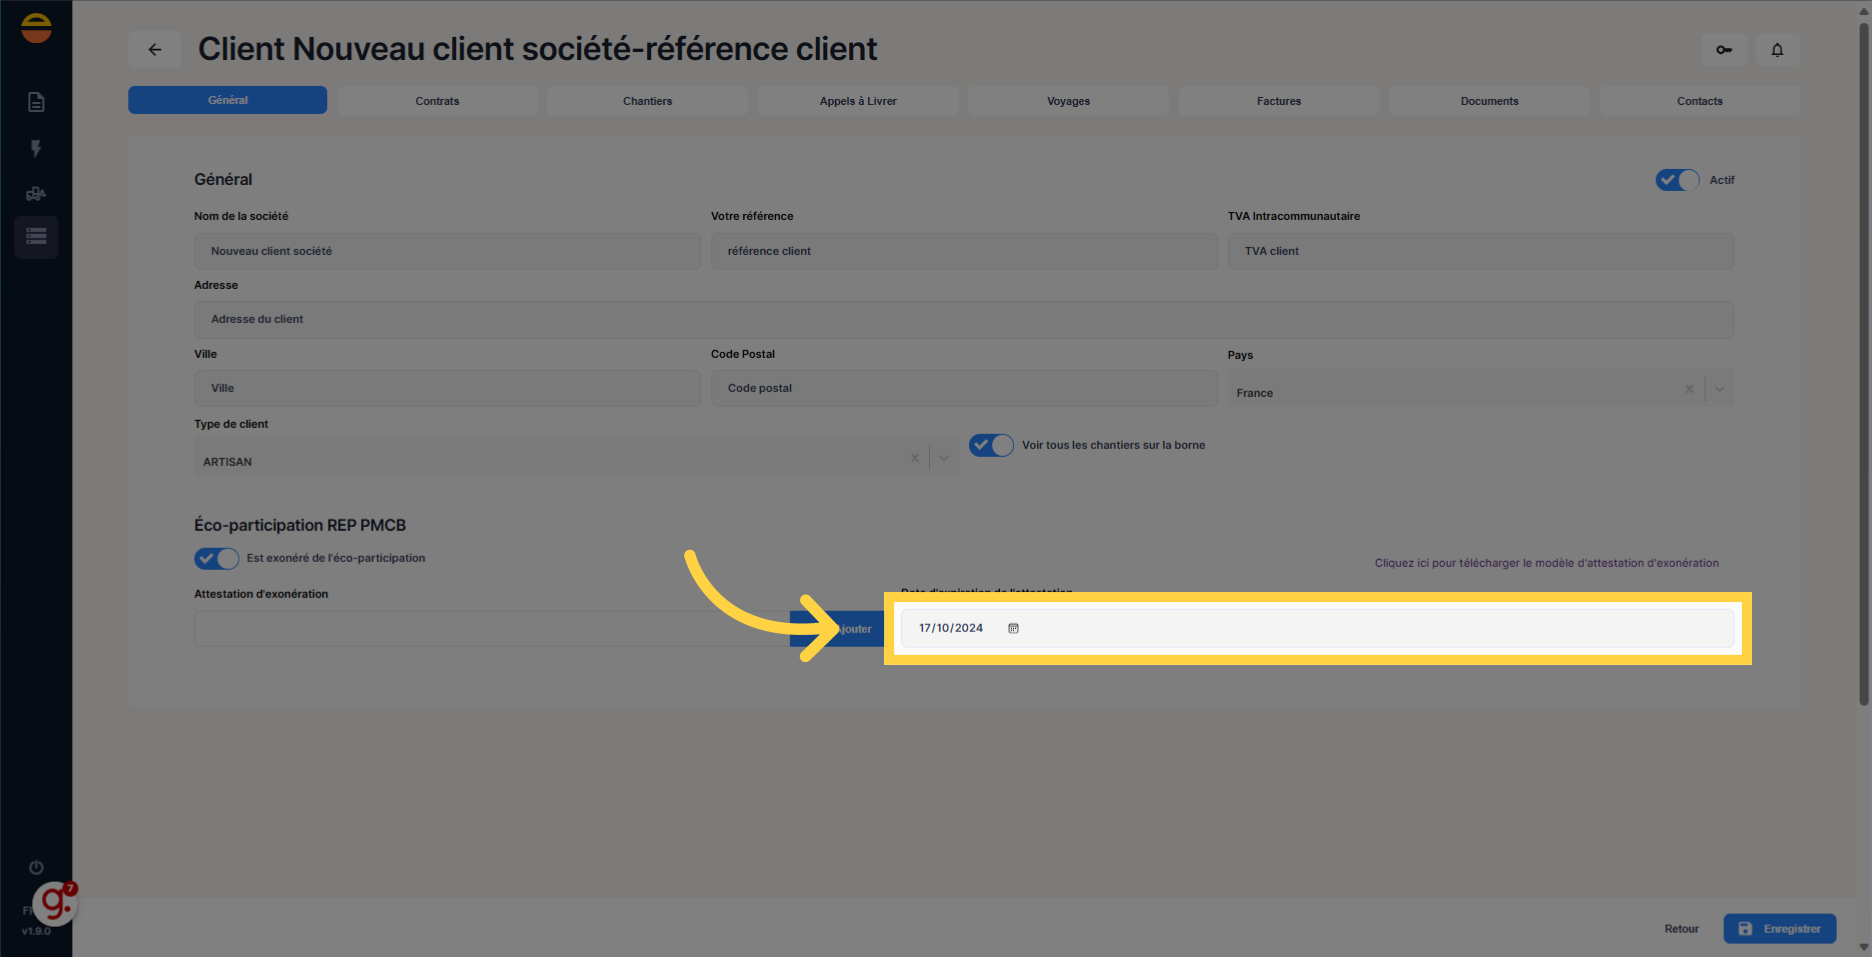
Task: Click the Enregistrer button
Action: pos(1779,929)
